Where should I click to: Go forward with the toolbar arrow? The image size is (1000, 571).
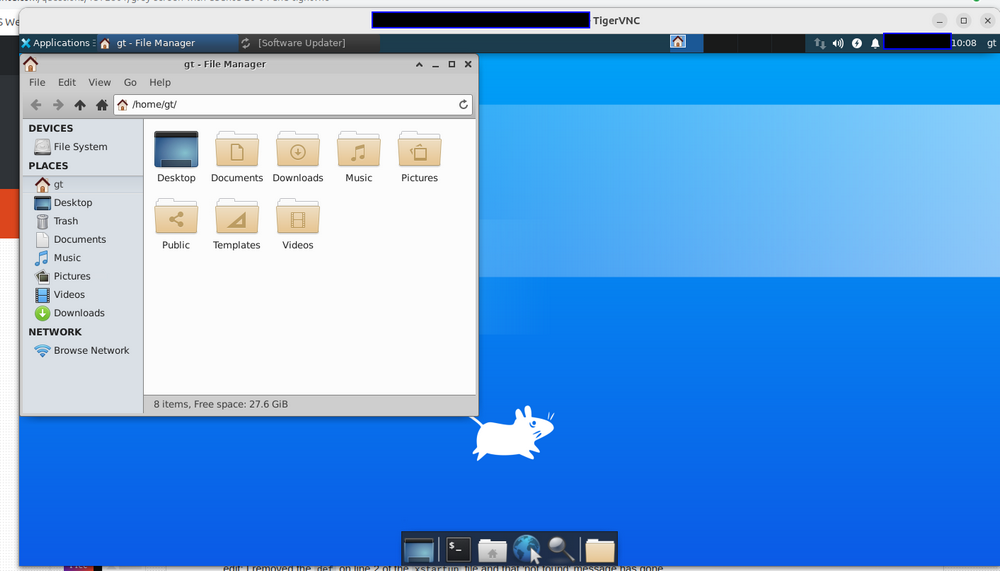coord(58,105)
